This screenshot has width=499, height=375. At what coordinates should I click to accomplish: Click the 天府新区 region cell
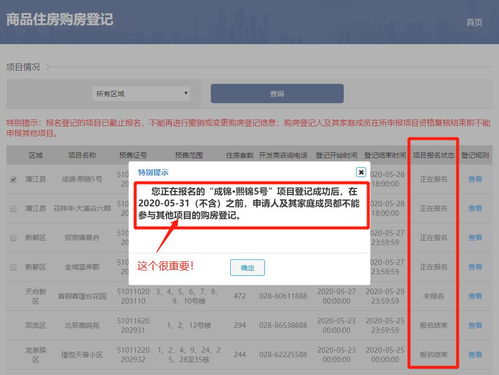[35, 296]
